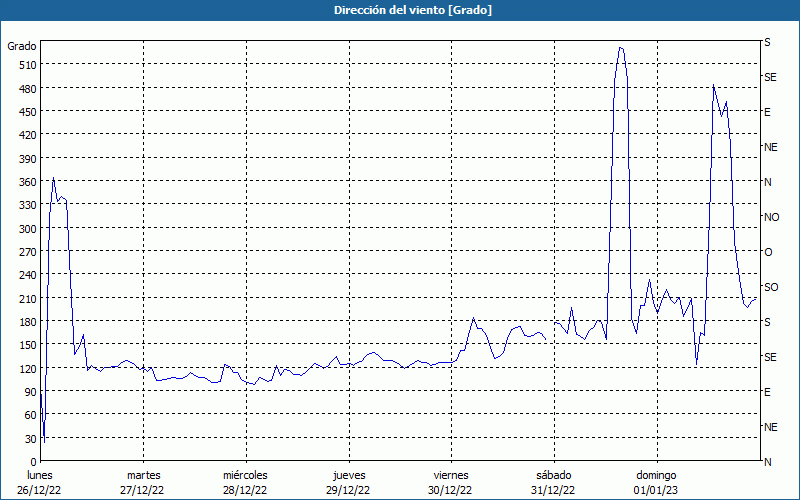Click the 180 degree label

28,322
